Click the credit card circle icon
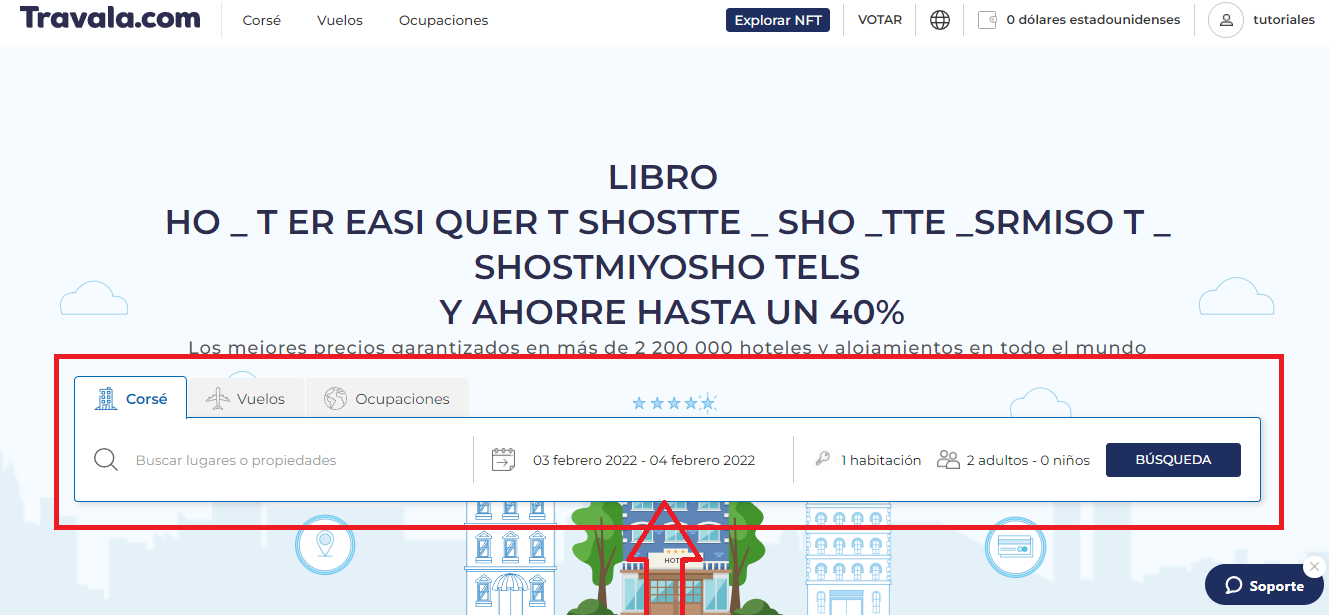The image size is (1329, 615). click(1014, 545)
